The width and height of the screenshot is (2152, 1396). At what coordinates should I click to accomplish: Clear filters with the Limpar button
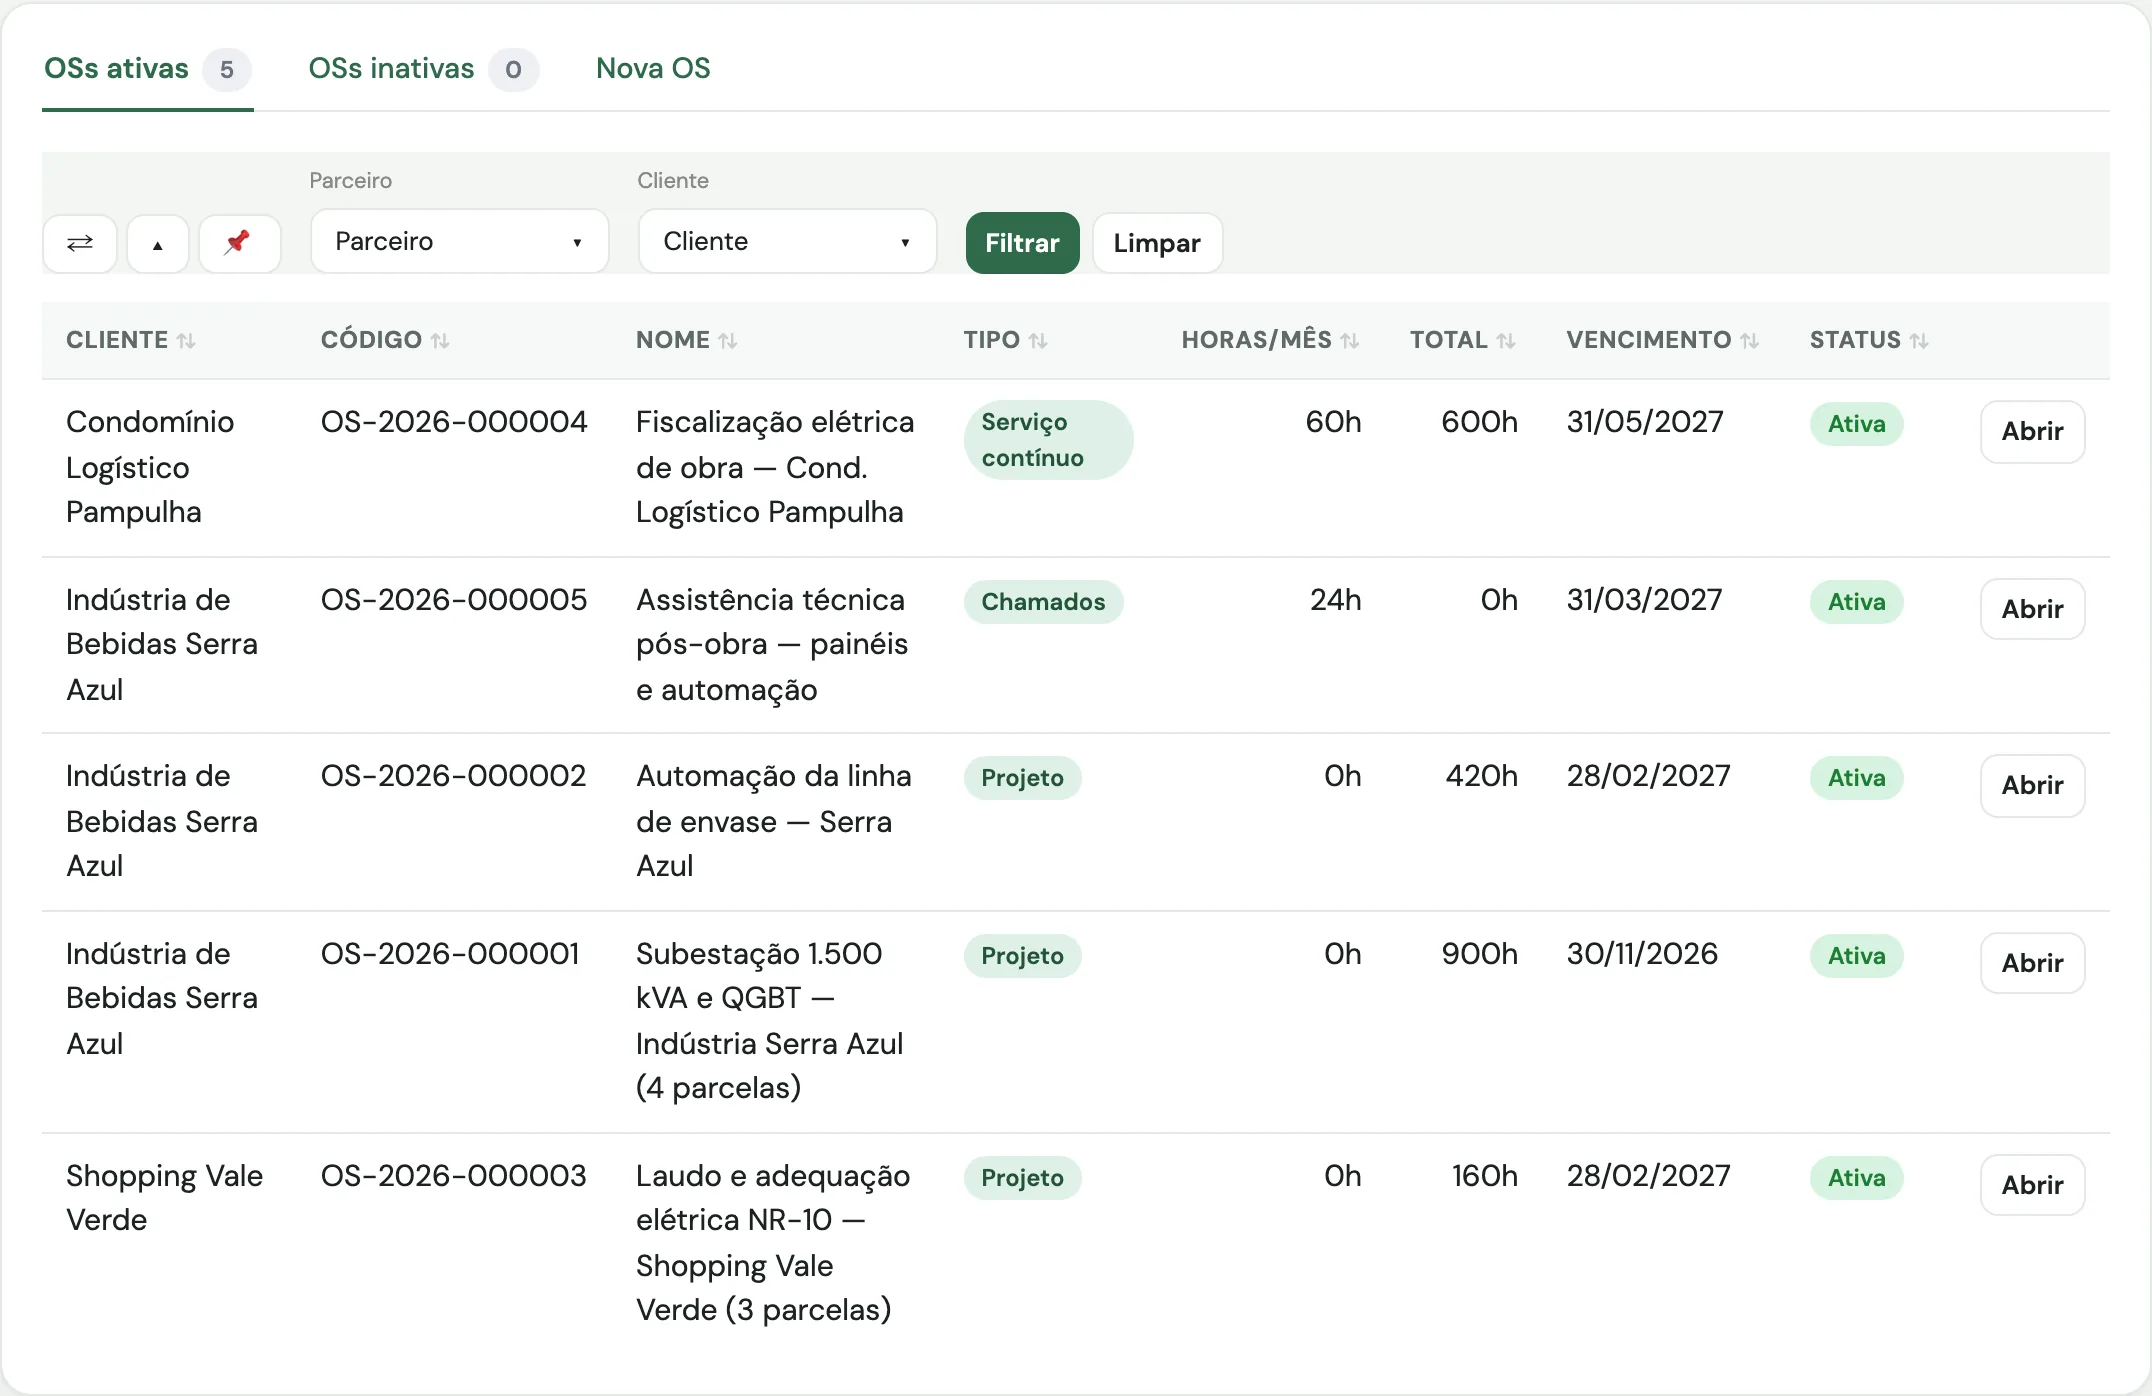pyautogui.click(x=1157, y=243)
